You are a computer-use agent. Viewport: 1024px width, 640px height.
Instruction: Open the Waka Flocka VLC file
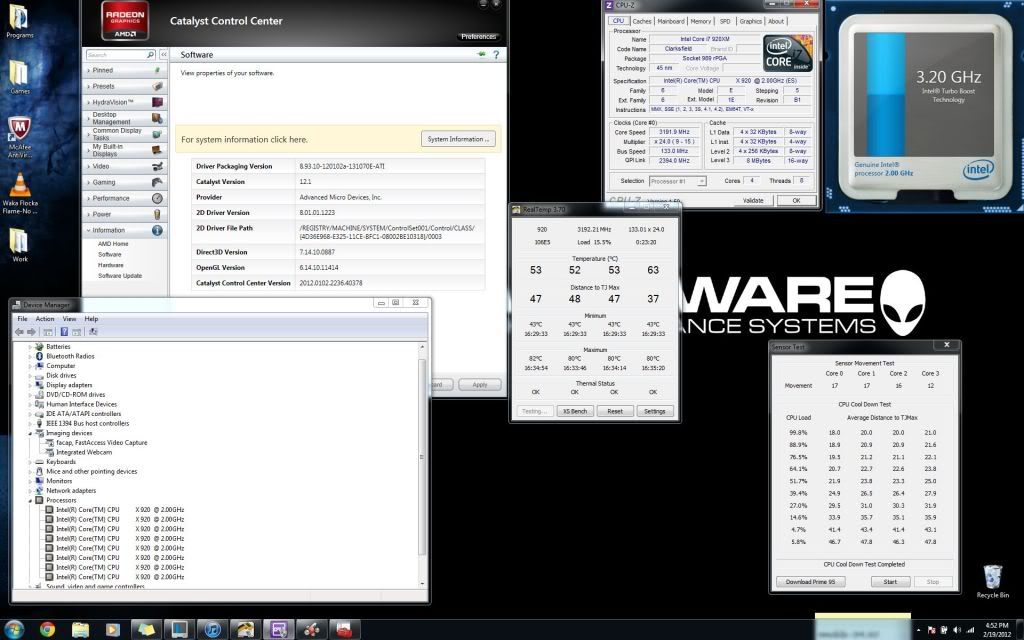20,193
